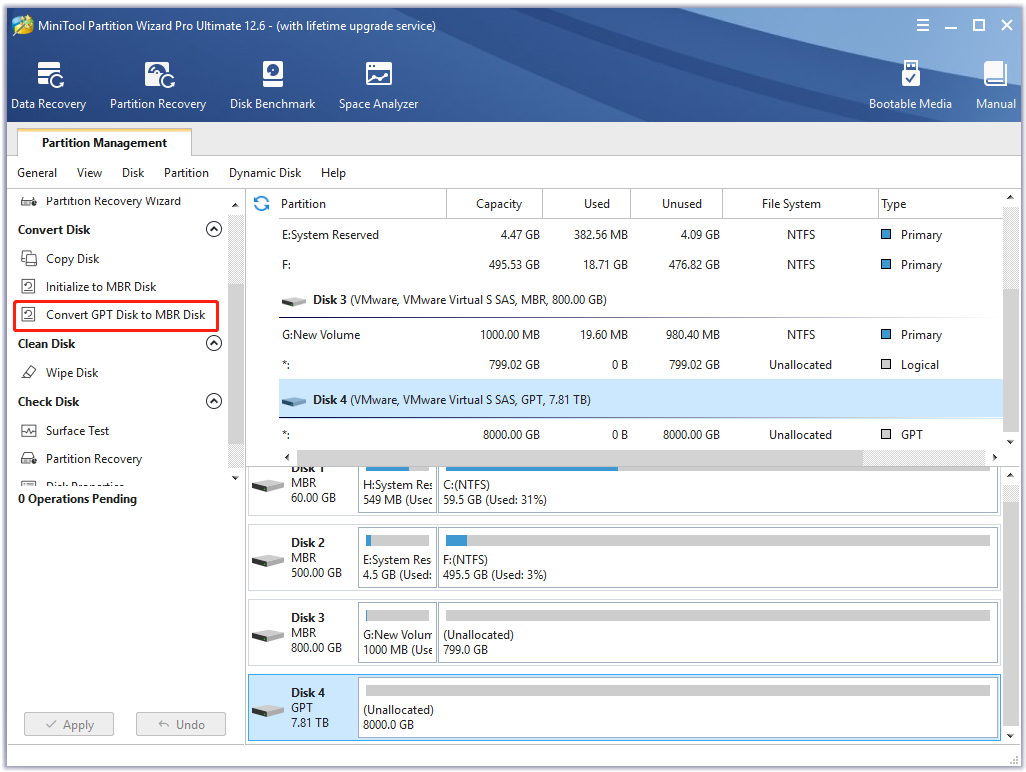Select the Partition Management tab
Viewport: 1026px width, 772px height.
(104, 143)
